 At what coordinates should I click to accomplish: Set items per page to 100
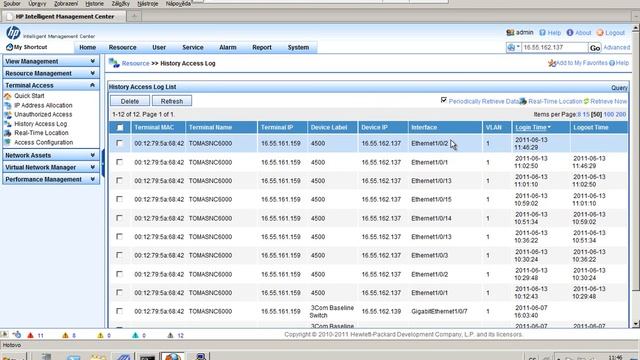(x=609, y=115)
